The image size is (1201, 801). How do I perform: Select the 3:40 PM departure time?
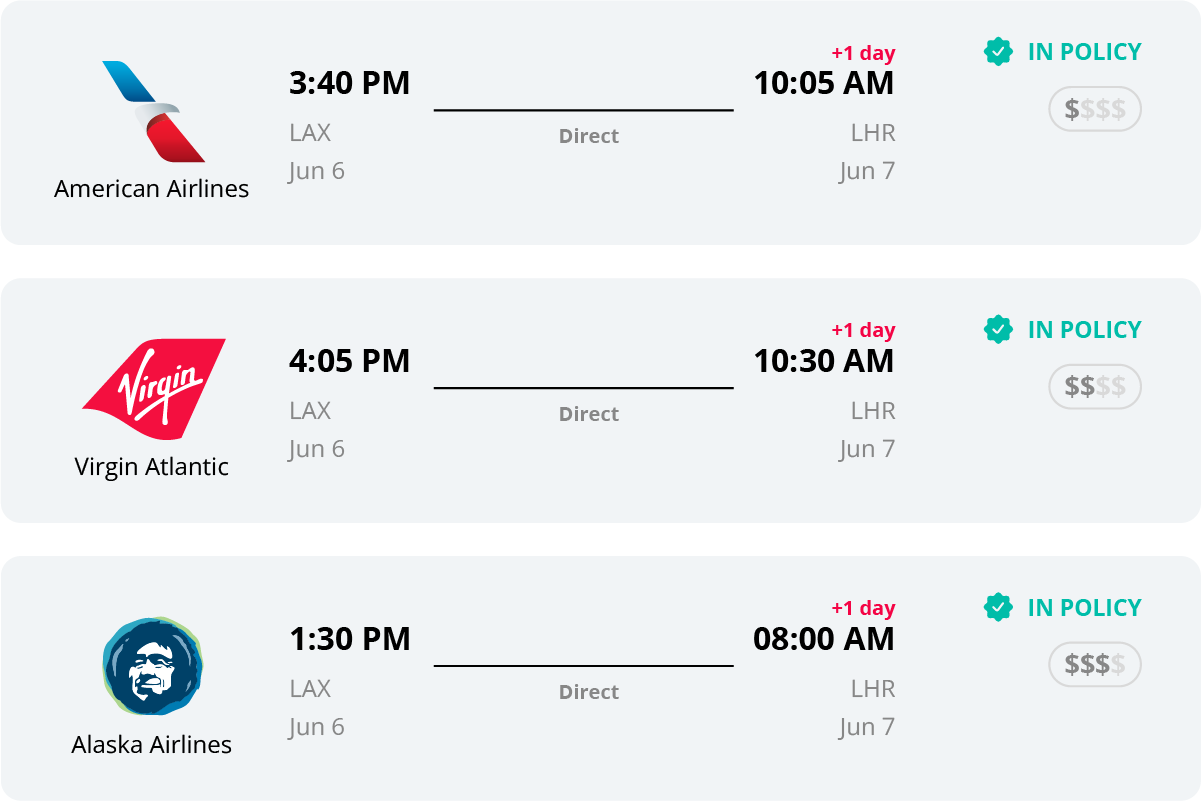[350, 83]
